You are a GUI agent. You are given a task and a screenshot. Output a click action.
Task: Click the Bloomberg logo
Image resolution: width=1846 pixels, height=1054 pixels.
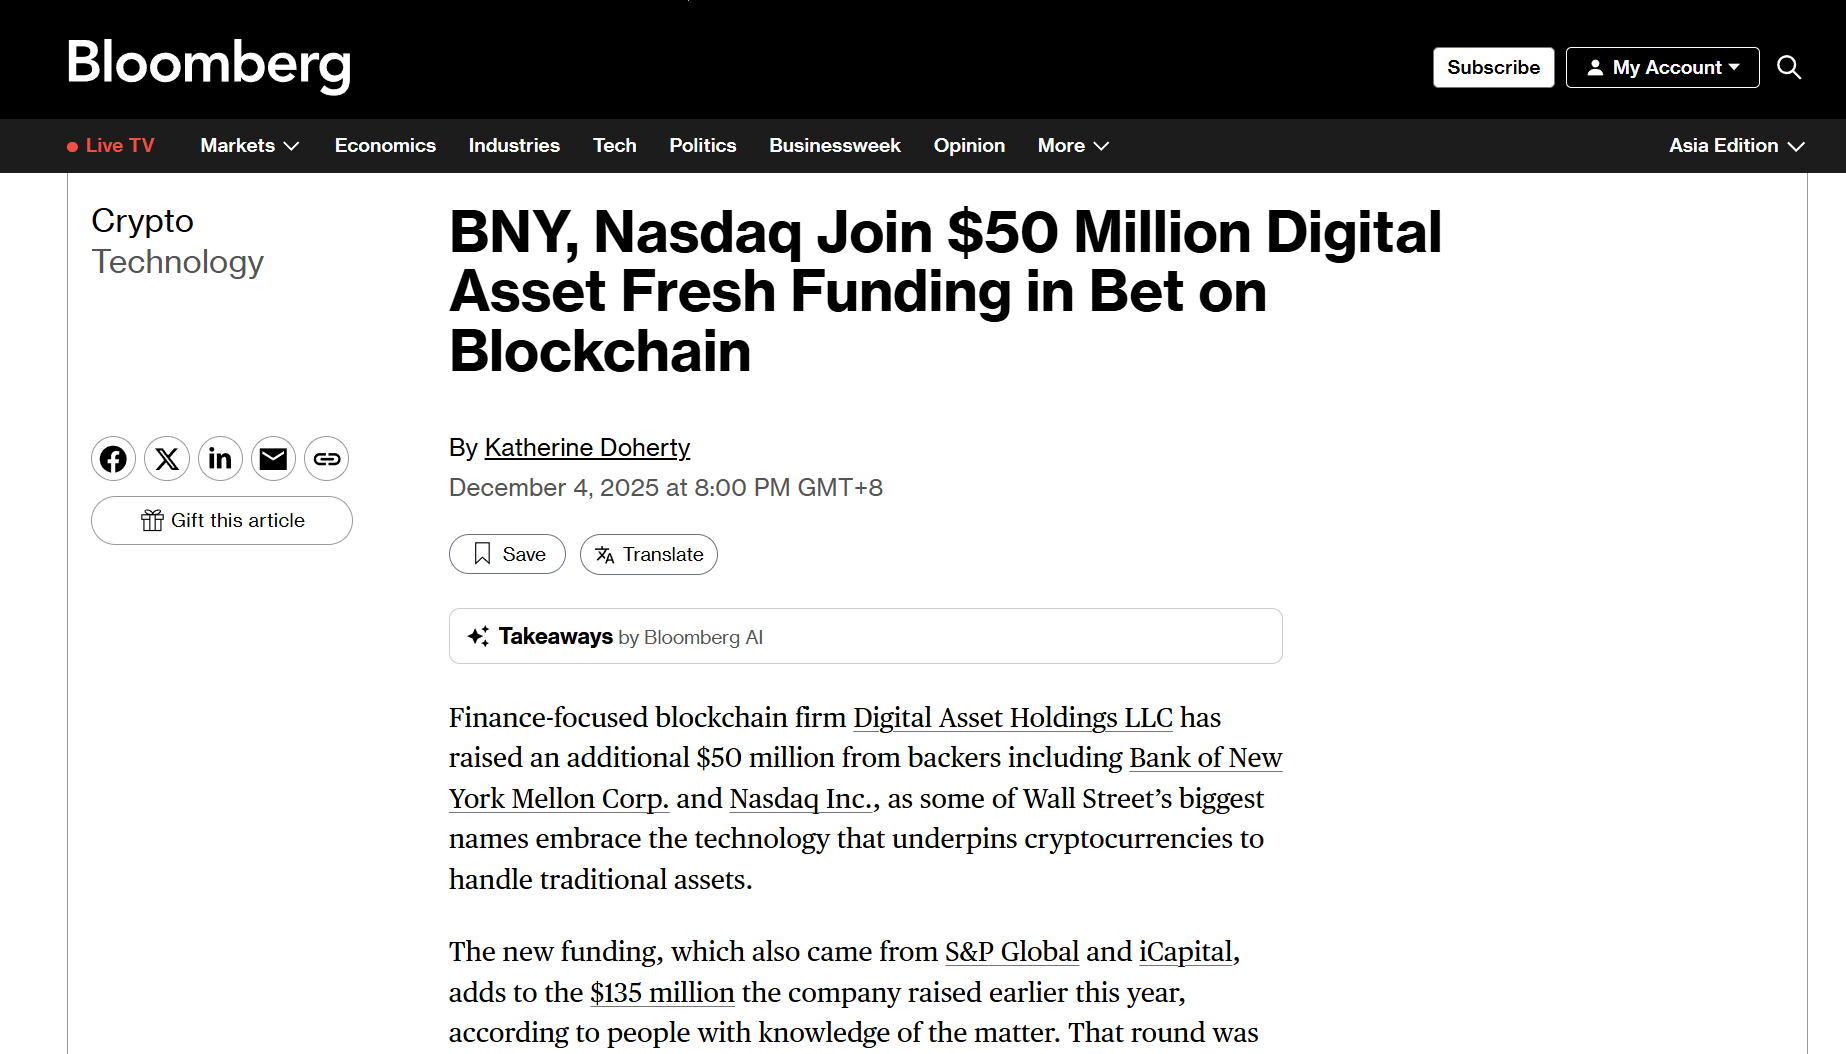(x=209, y=65)
